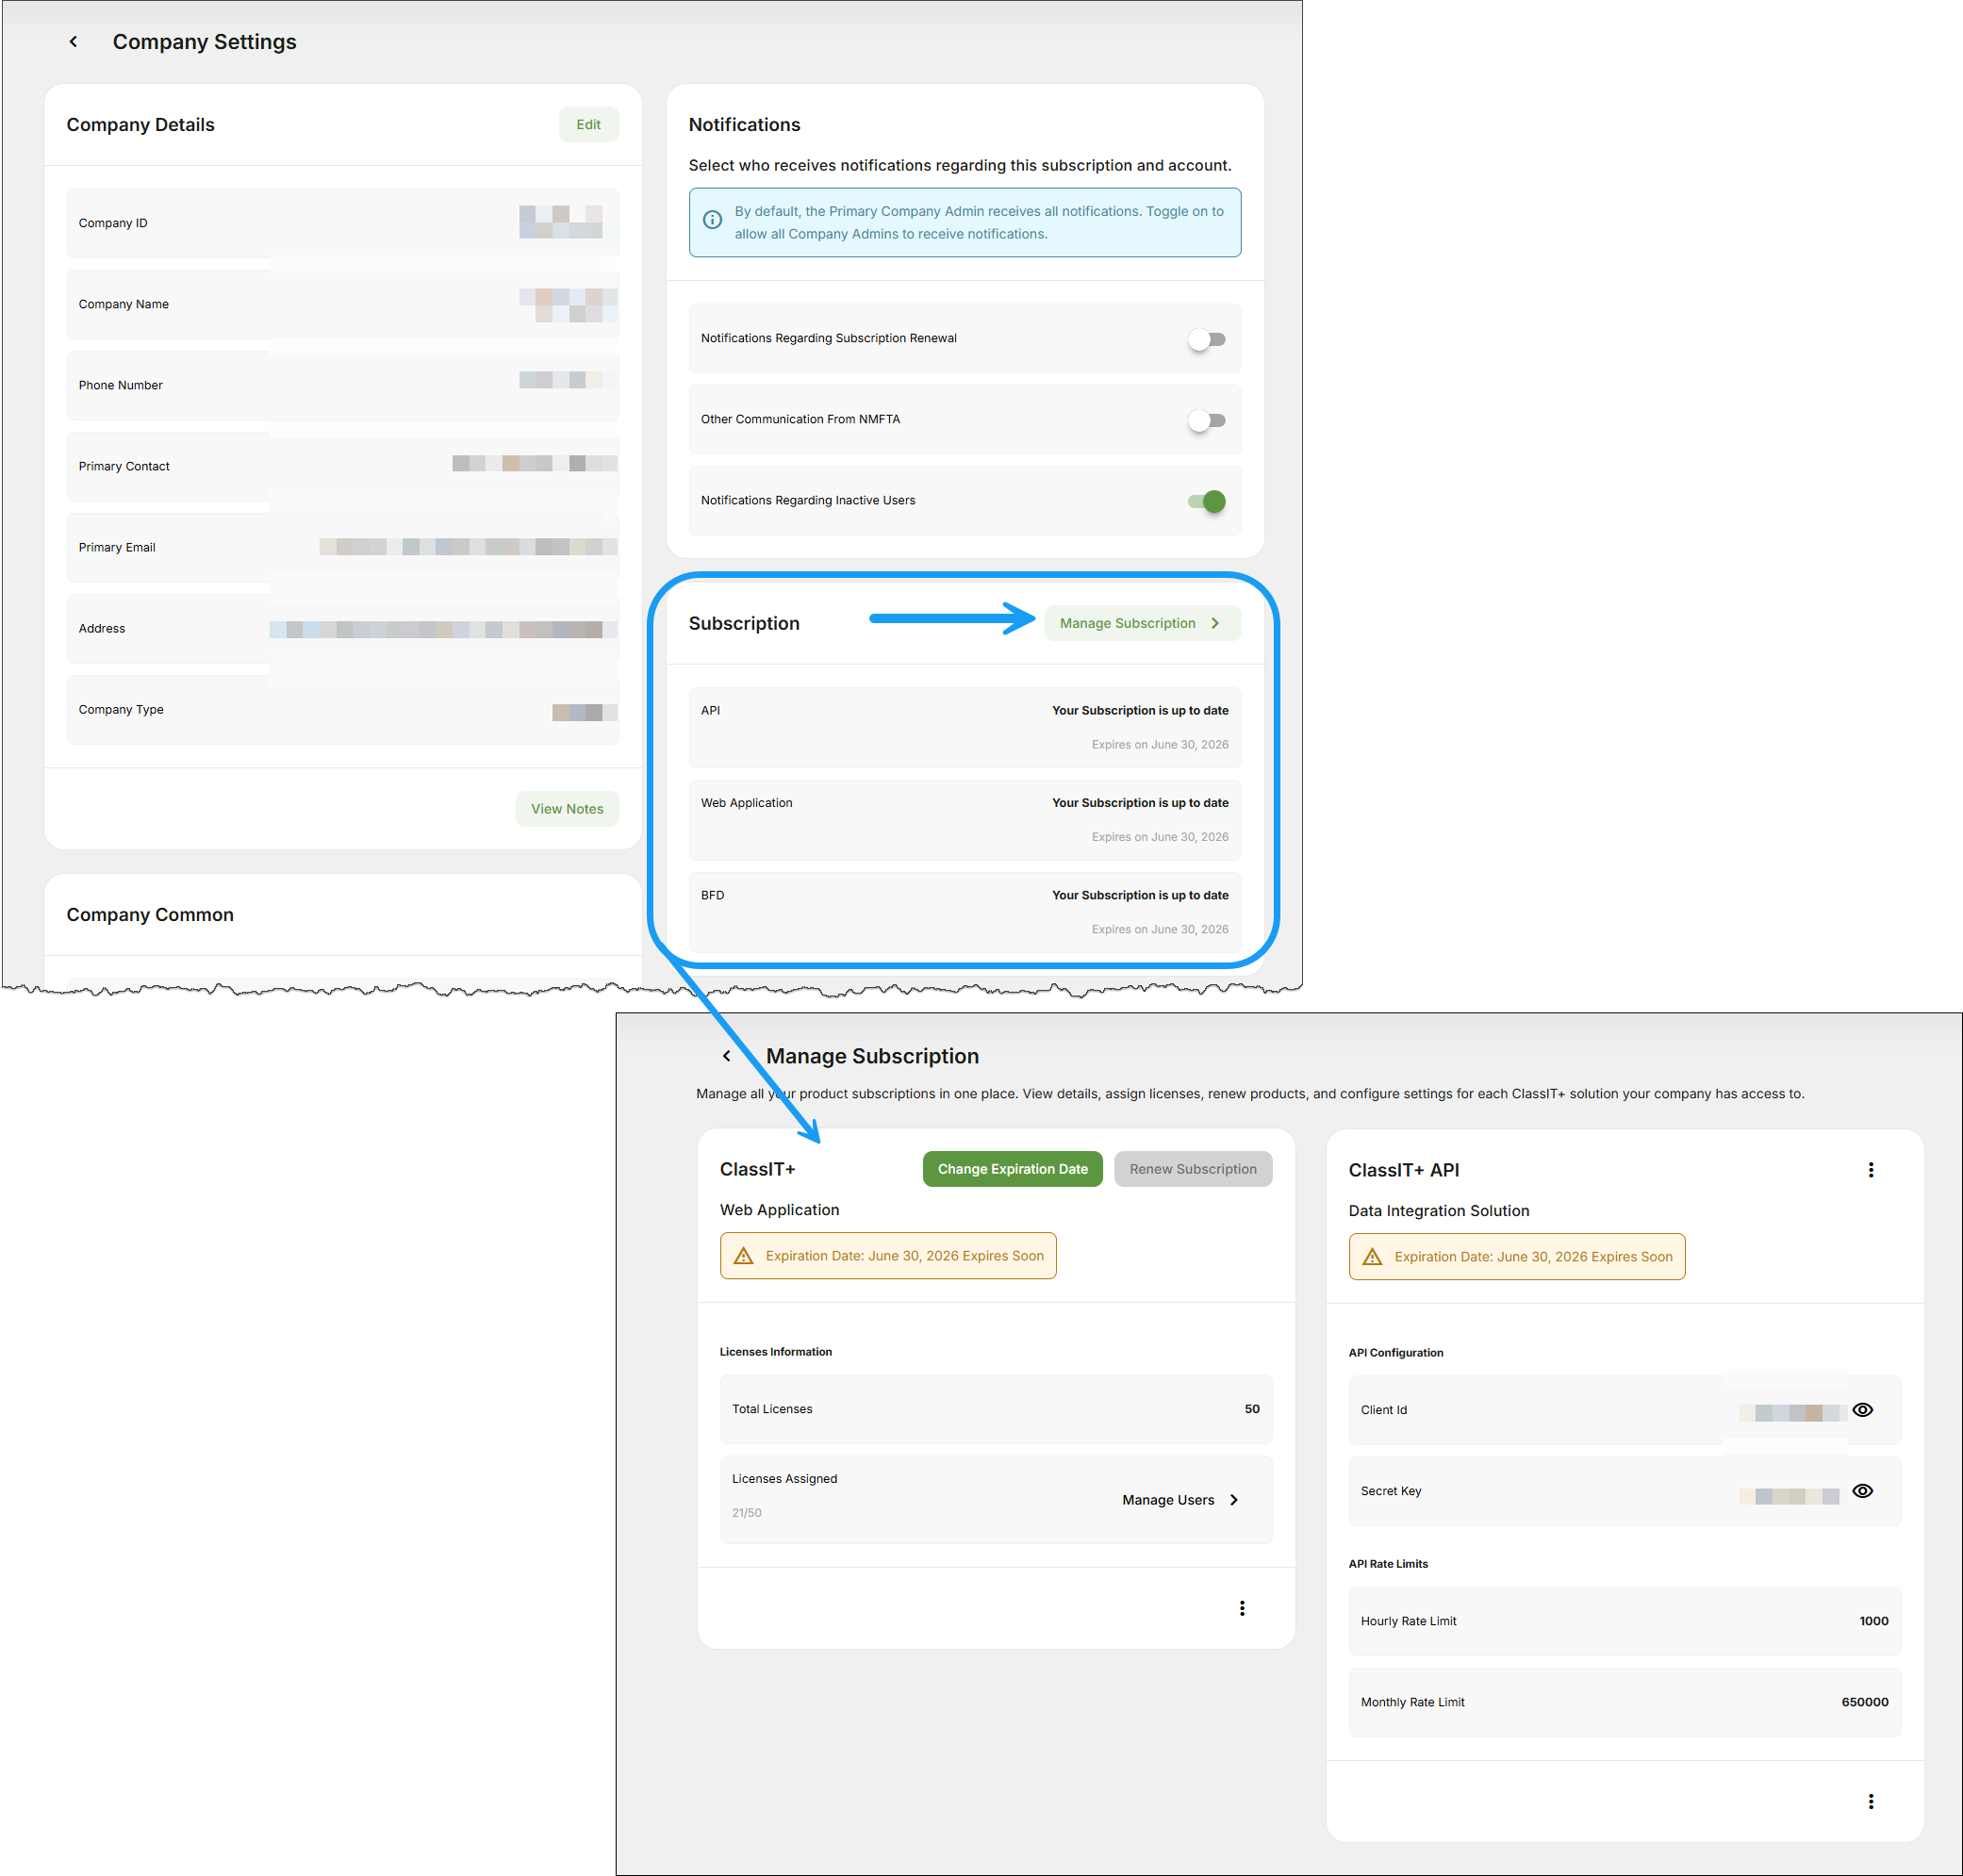Open View Notes

(567, 809)
